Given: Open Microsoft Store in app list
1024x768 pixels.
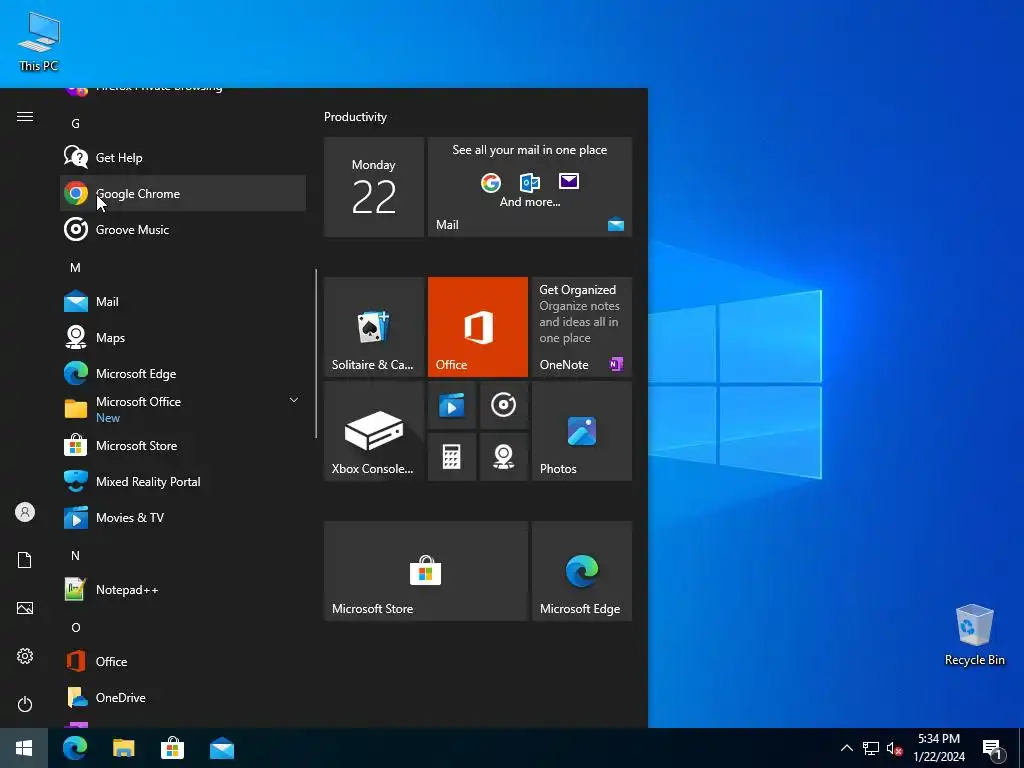Looking at the screenshot, I should [x=183, y=445].
